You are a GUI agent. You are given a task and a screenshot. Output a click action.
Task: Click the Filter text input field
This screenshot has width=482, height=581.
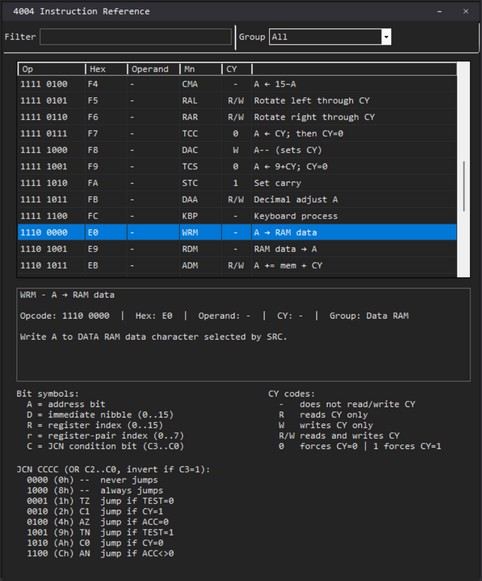136,37
